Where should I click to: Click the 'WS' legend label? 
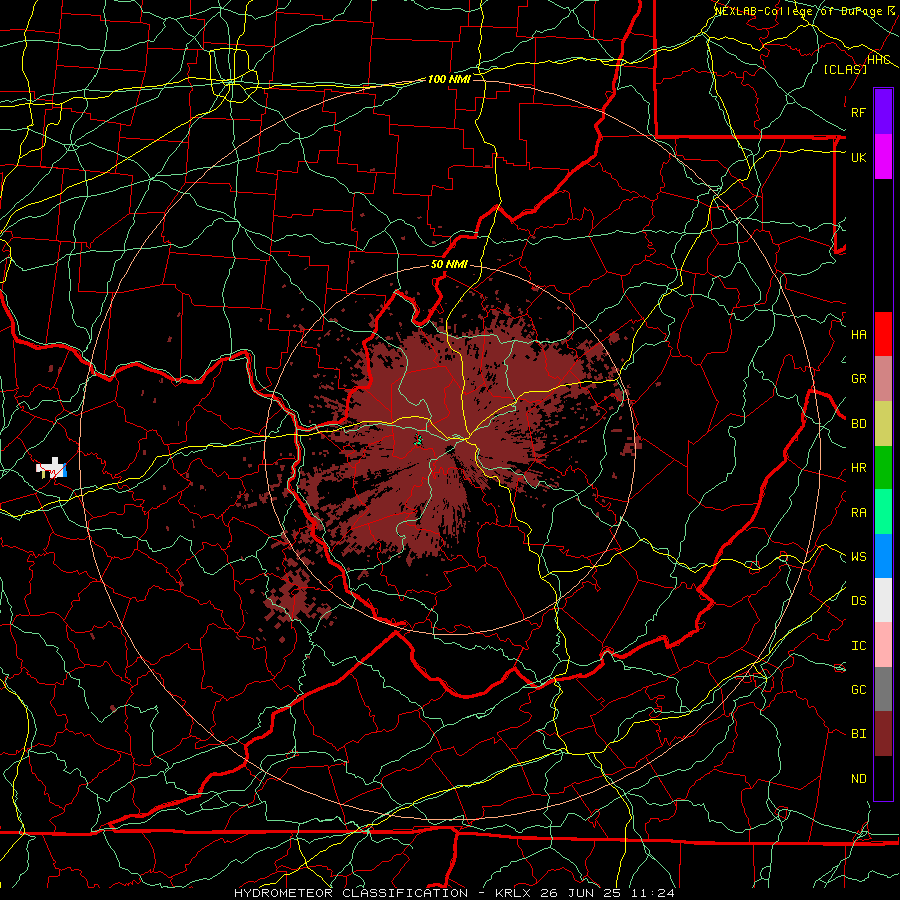pos(858,557)
